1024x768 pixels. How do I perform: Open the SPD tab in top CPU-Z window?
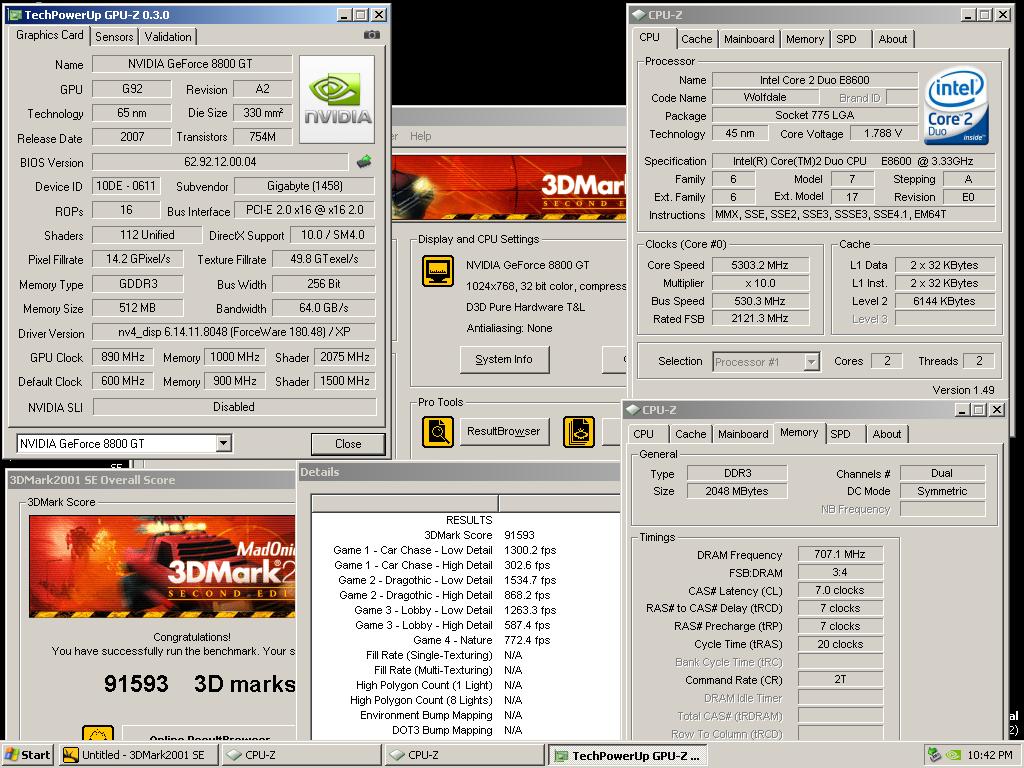point(846,39)
